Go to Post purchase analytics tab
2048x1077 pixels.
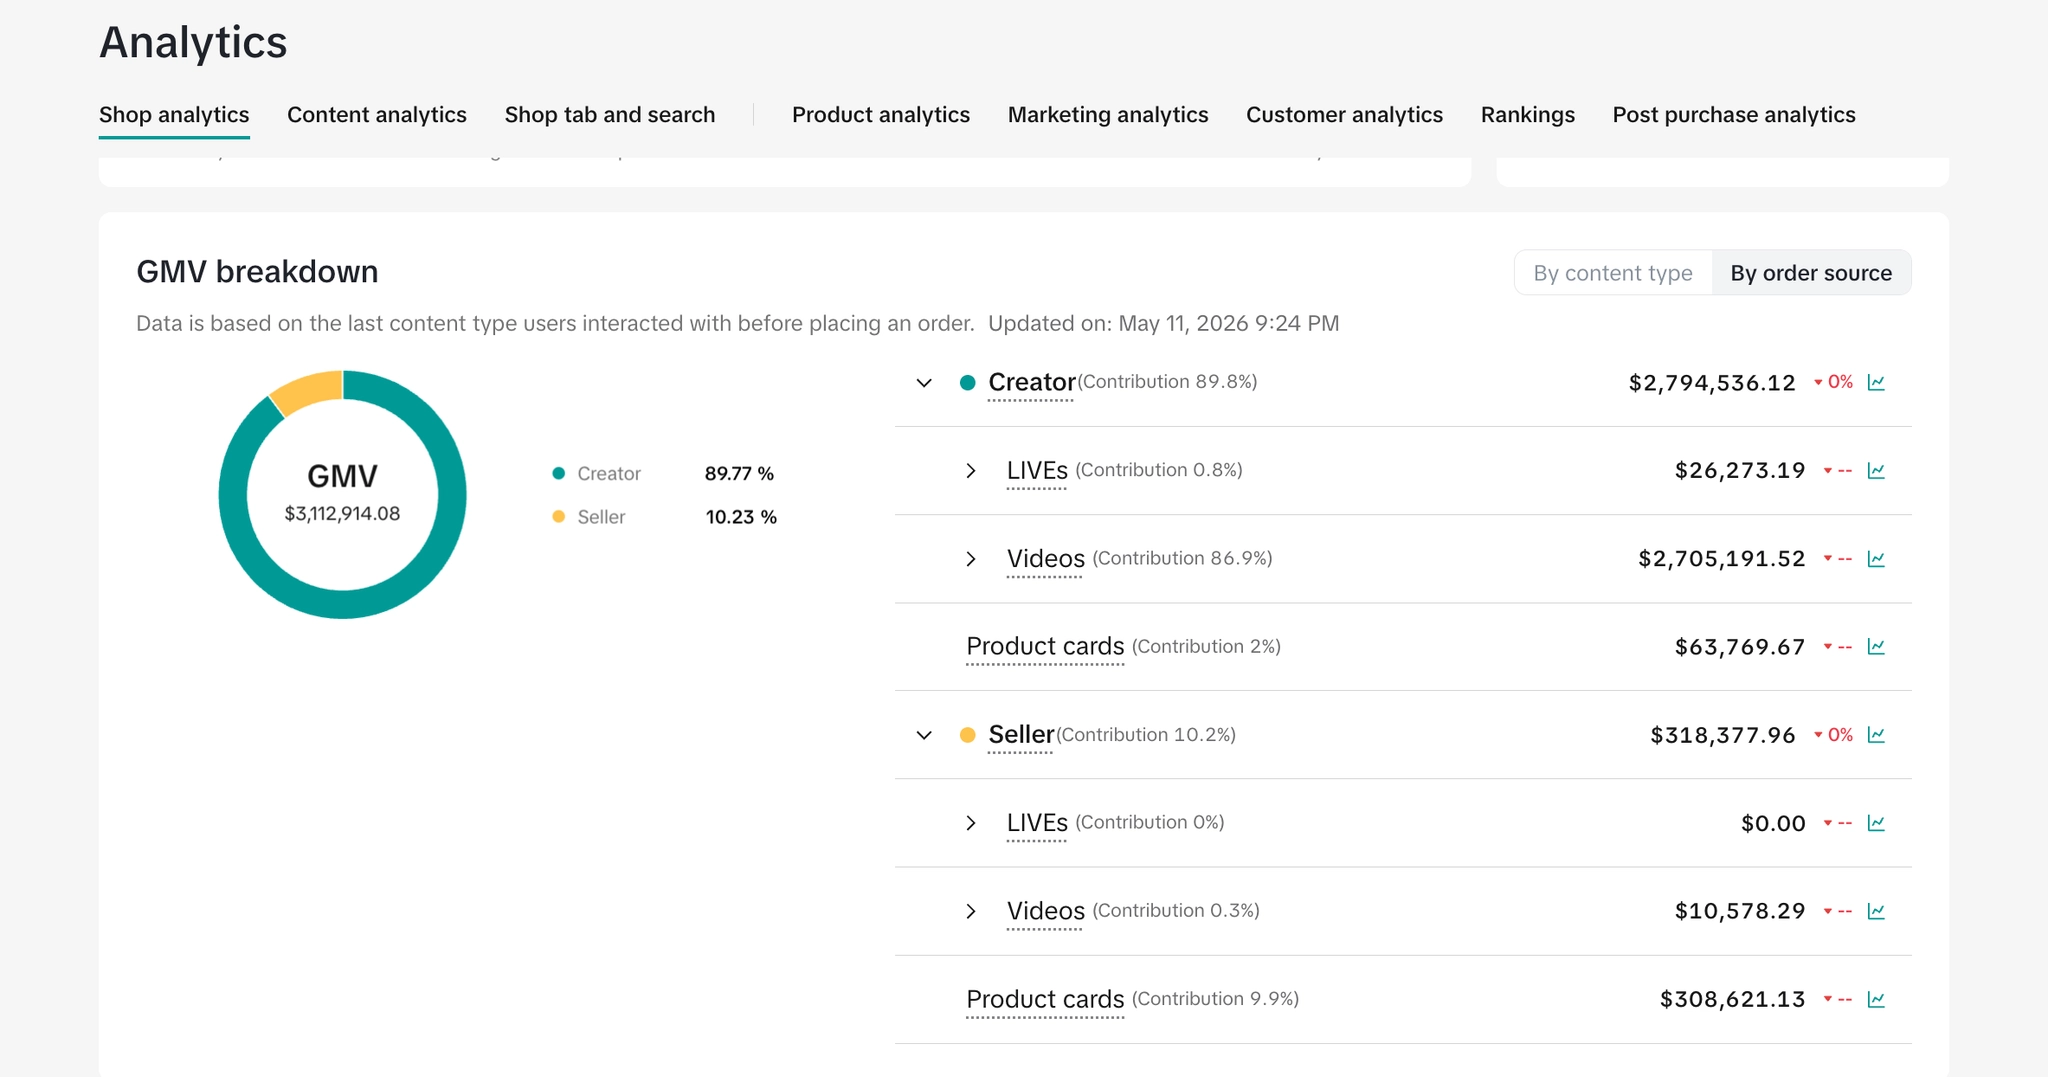coord(1734,115)
